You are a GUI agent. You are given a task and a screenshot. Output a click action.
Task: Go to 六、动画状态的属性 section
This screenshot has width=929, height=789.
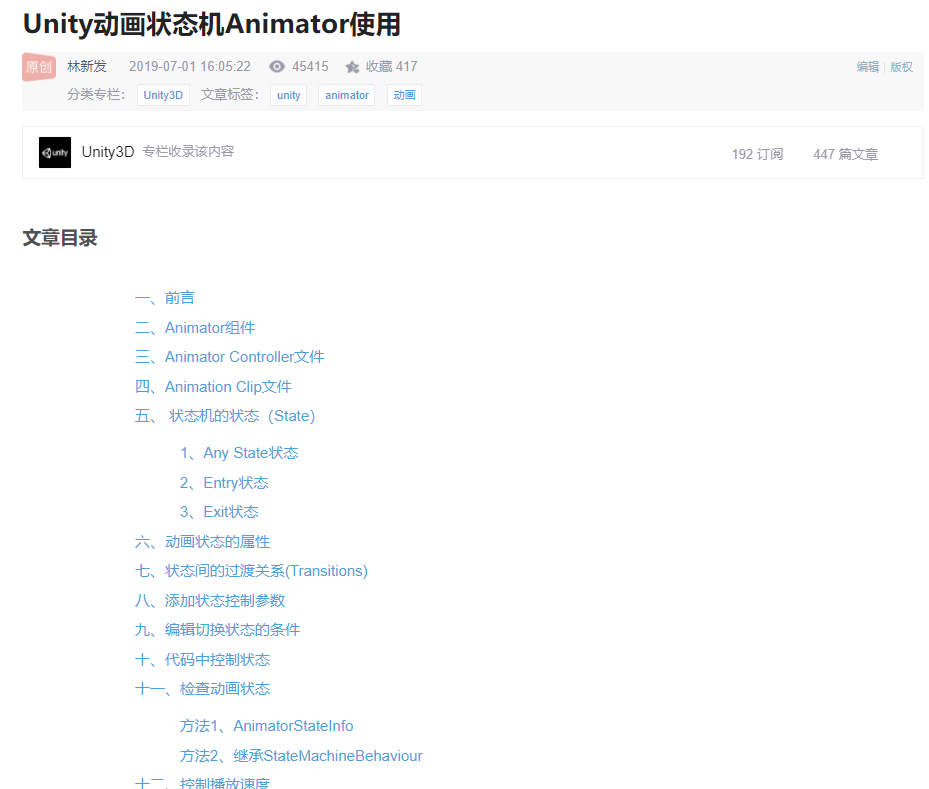tap(202, 541)
